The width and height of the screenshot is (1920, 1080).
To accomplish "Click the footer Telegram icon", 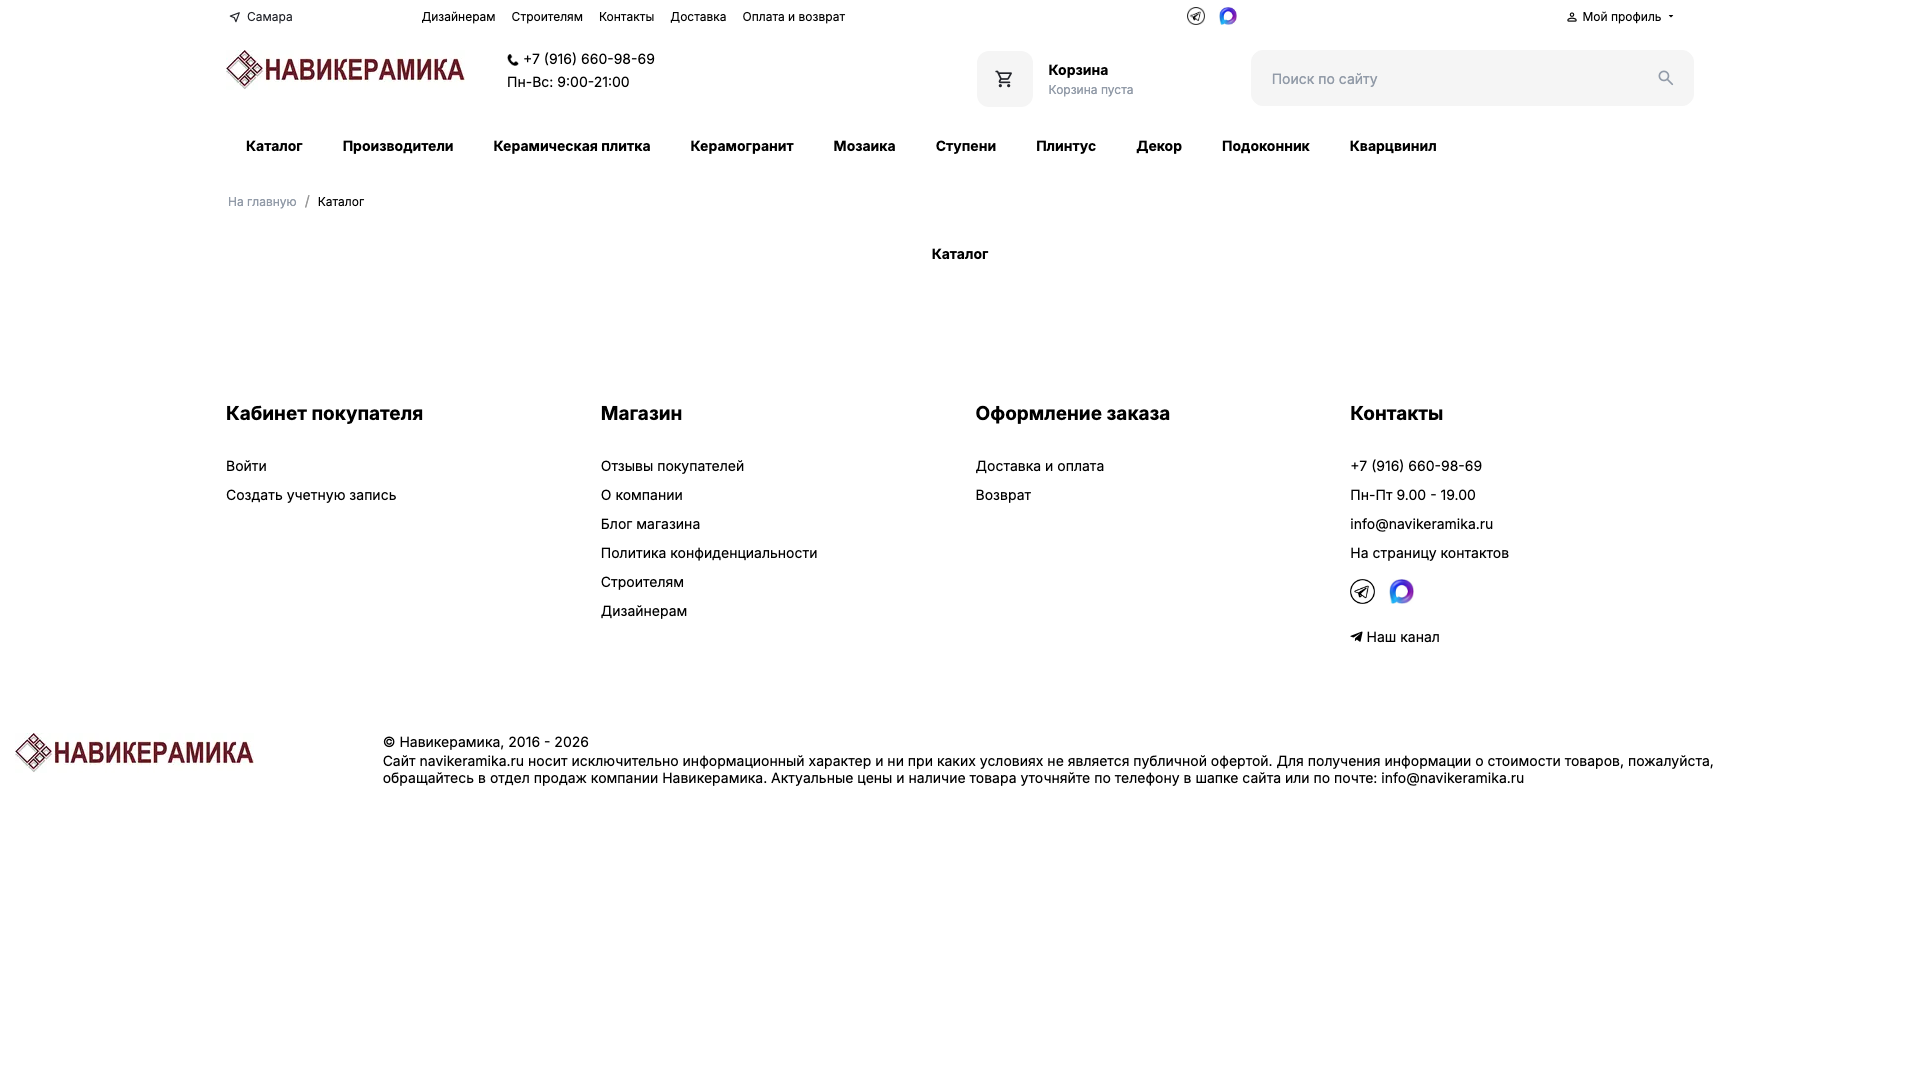I will (1362, 592).
